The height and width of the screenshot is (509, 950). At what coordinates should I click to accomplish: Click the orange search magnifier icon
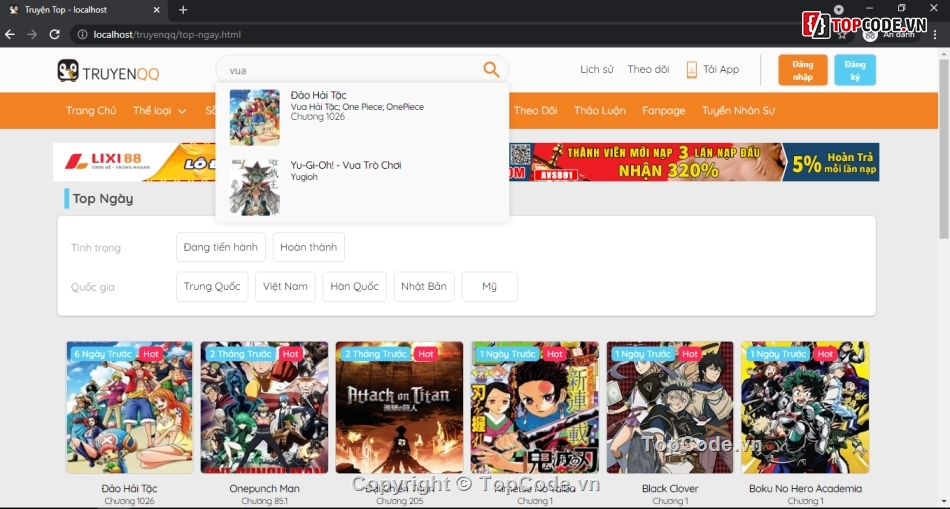pyautogui.click(x=491, y=69)
